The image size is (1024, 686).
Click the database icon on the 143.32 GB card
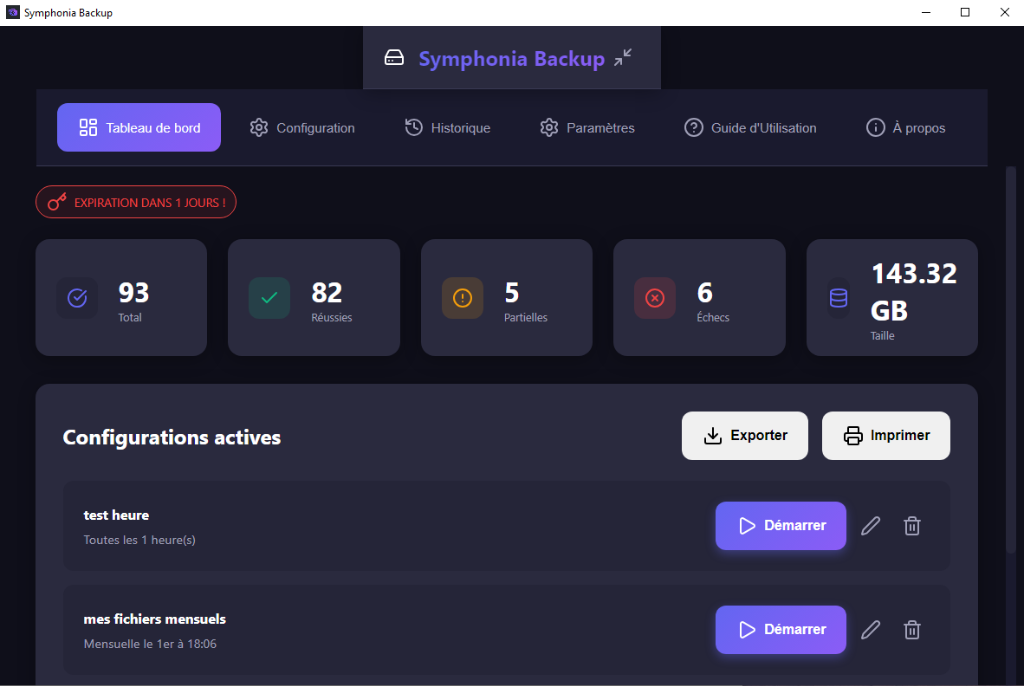pyautogui.click(x=838, y=297)
